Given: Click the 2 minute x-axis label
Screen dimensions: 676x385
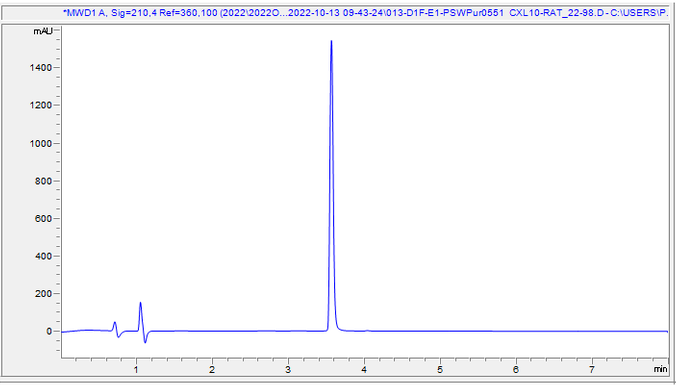Looking at the screenshot, I should point(212,369).
